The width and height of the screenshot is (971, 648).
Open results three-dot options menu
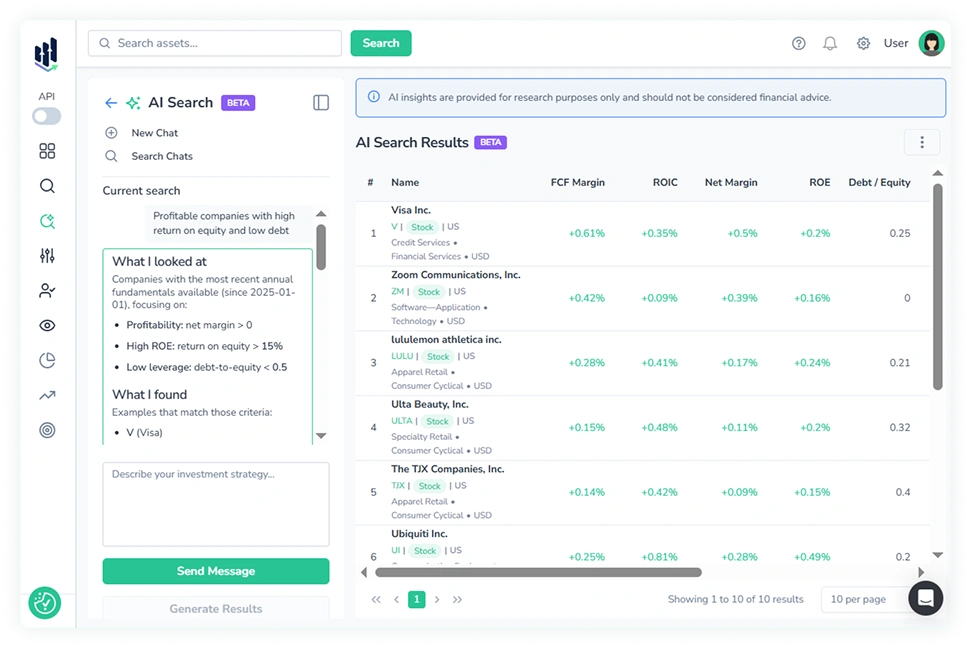coord(921,142)
